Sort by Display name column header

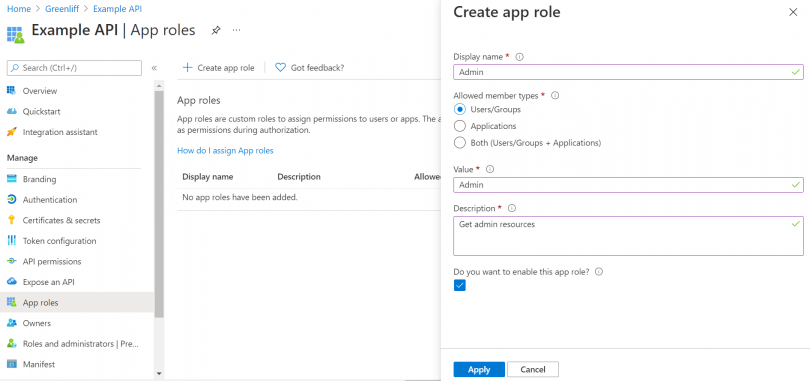(x=208, y=177)
